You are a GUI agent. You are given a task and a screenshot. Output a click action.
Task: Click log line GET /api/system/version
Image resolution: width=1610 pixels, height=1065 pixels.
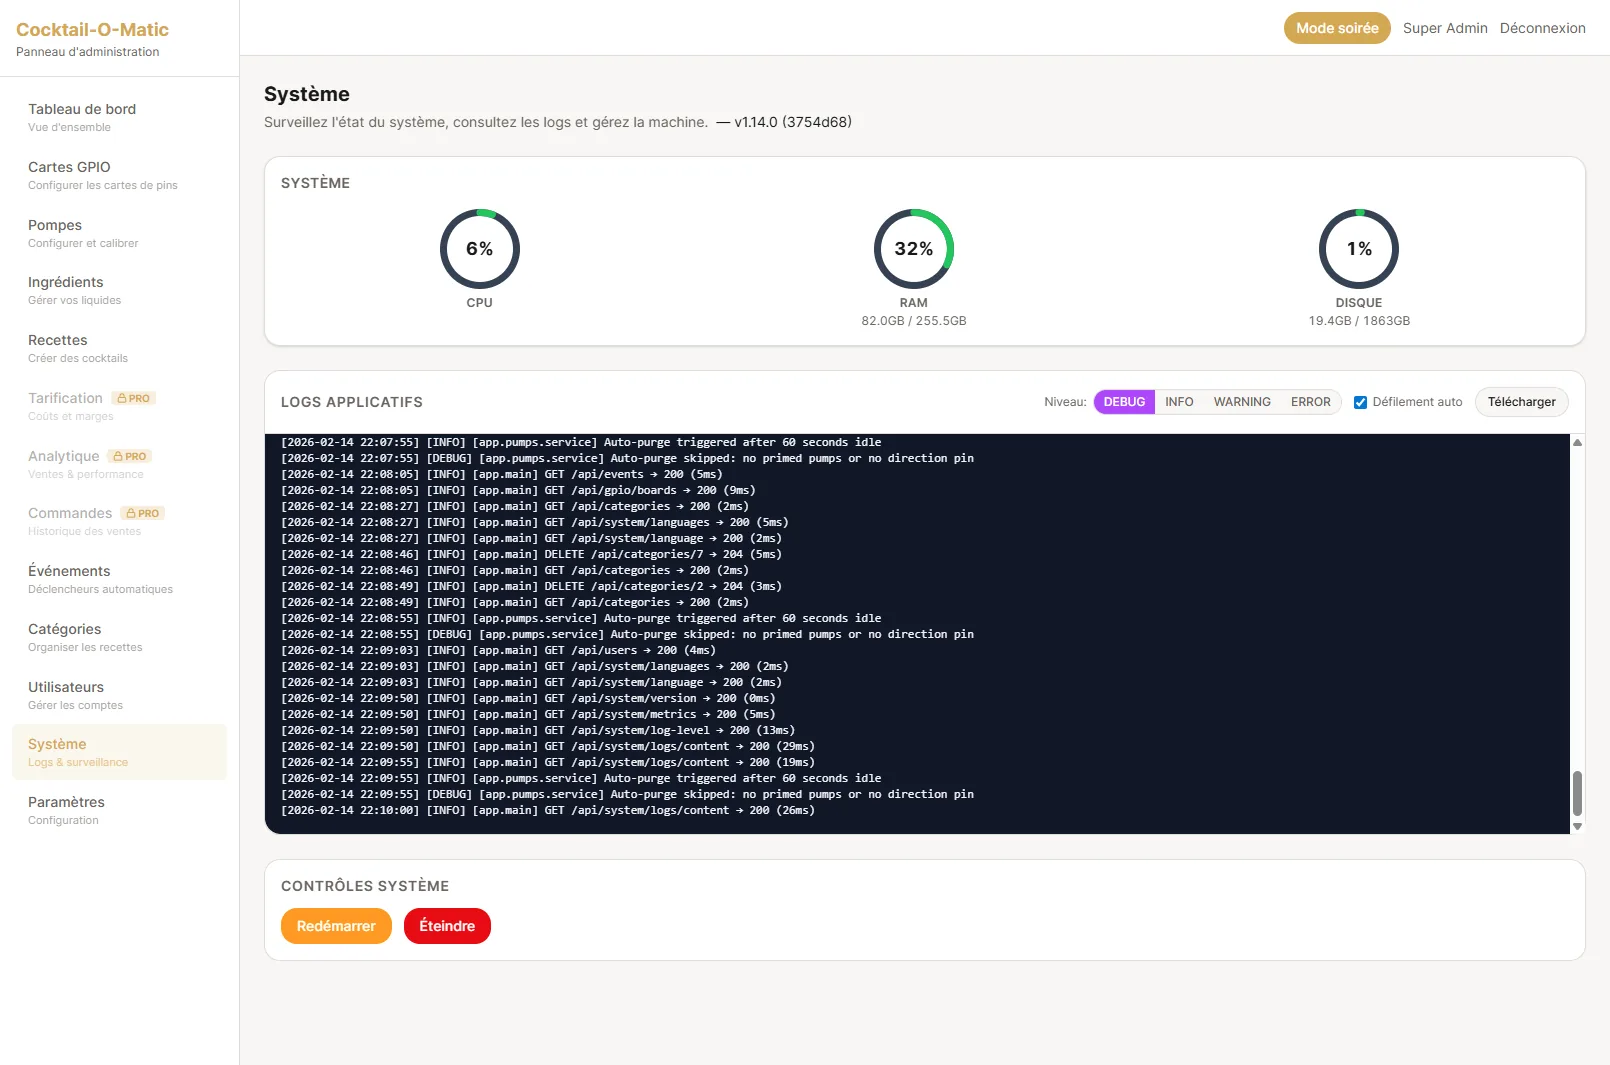tap(528, 698)
